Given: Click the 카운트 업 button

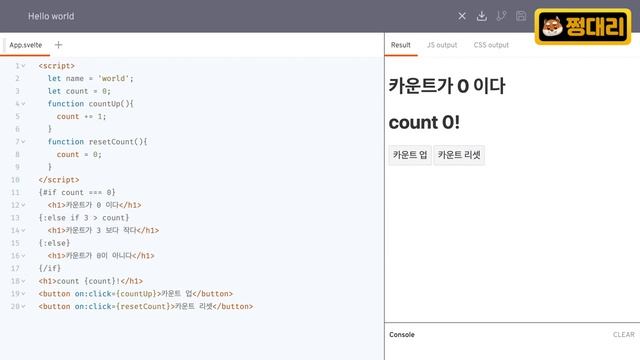Looking at the screenshot, I should 410,155.
